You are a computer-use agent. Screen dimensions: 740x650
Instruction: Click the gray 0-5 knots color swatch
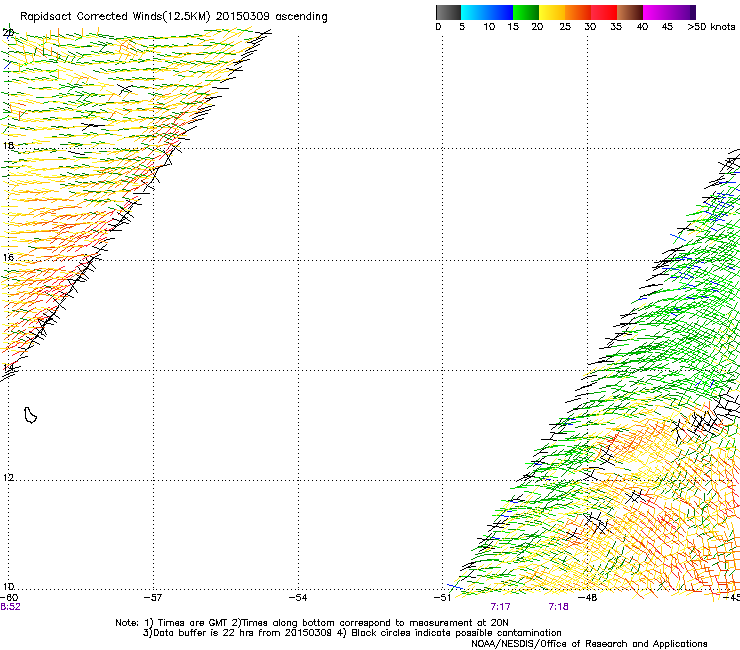[x=448, y=12]
